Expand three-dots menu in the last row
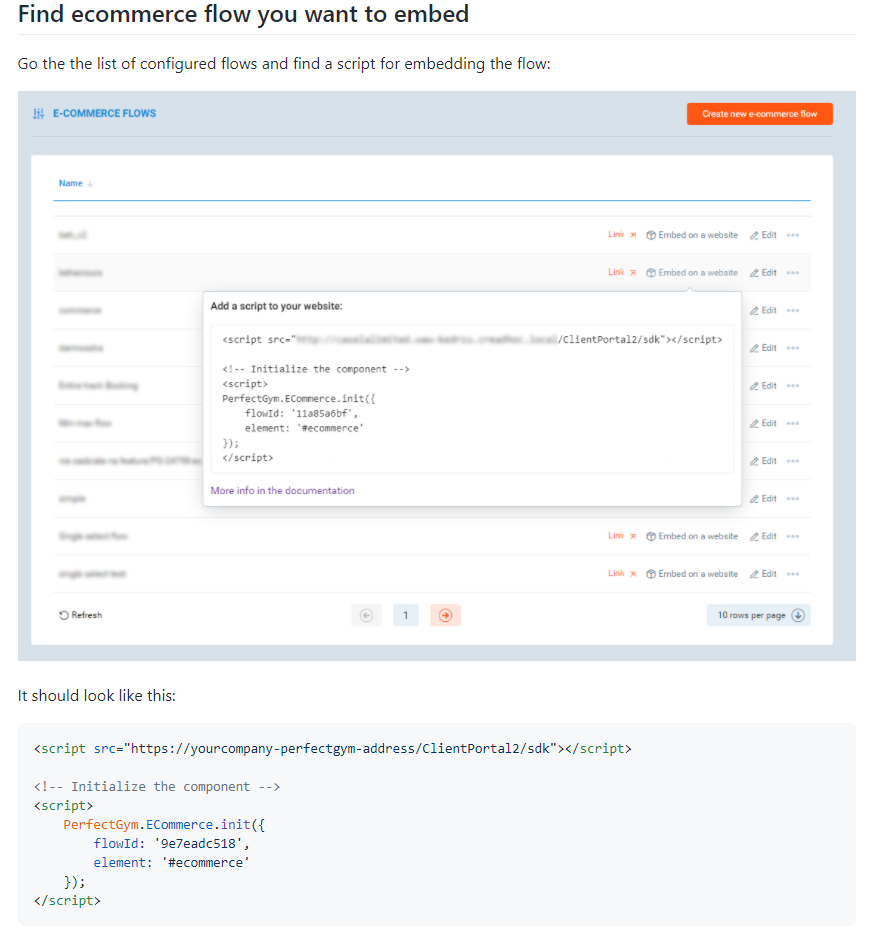 [793, 574]
